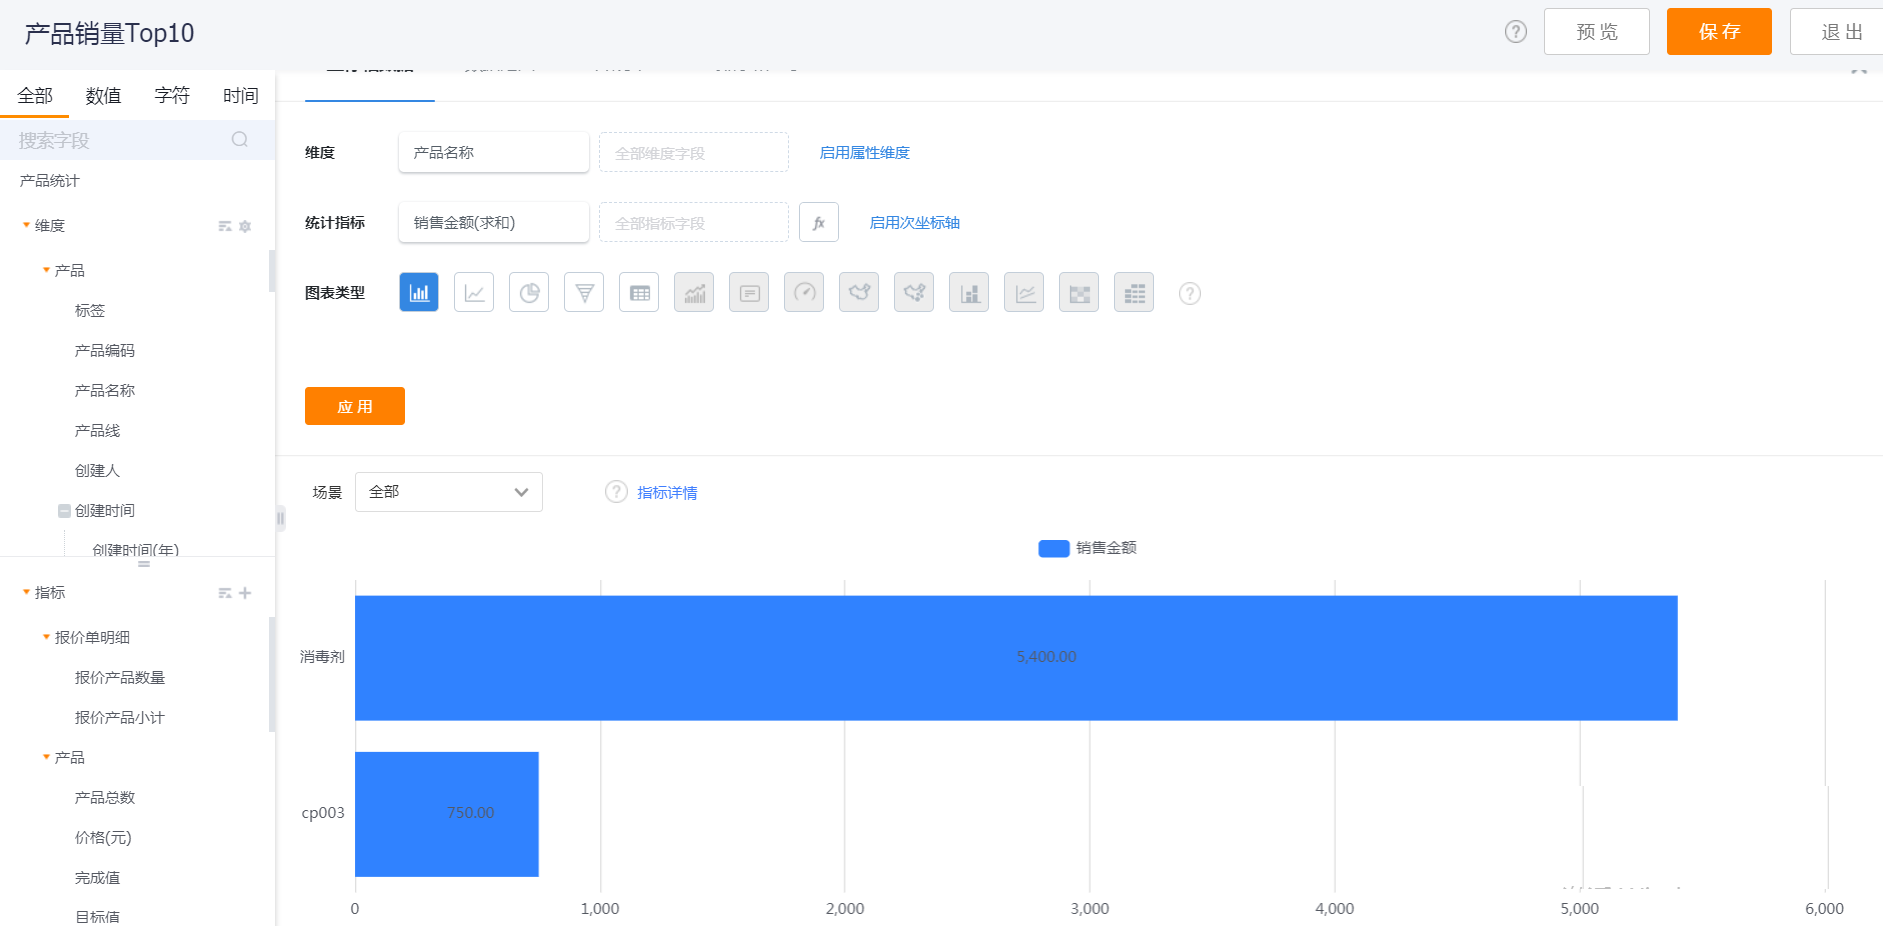
Task: Choose the pie chart type icon
Action: click(x=529, y=292)
